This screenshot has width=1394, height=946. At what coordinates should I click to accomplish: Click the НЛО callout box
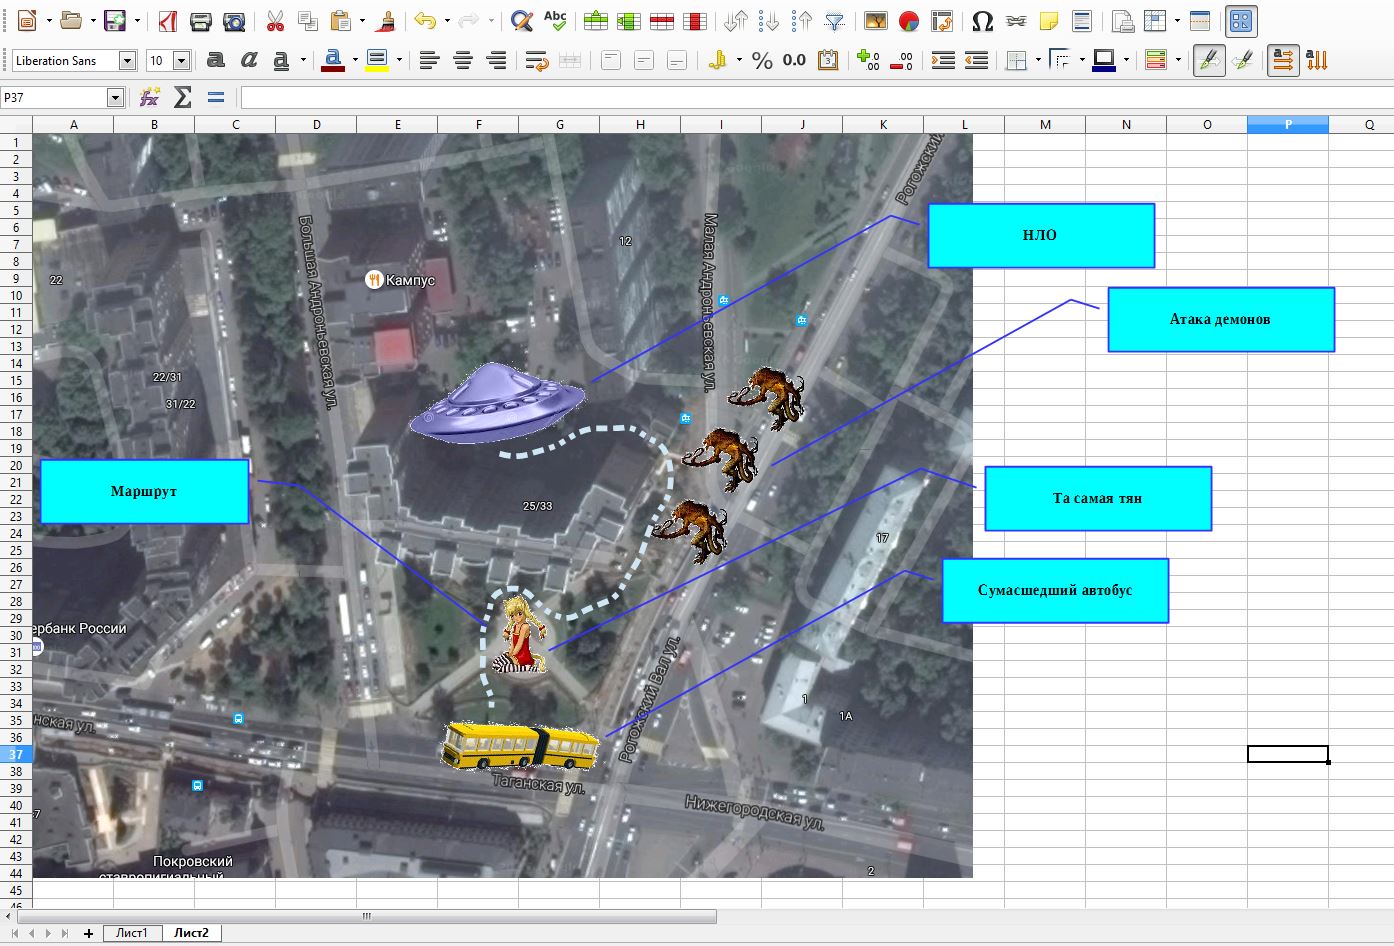point(1040,236)
